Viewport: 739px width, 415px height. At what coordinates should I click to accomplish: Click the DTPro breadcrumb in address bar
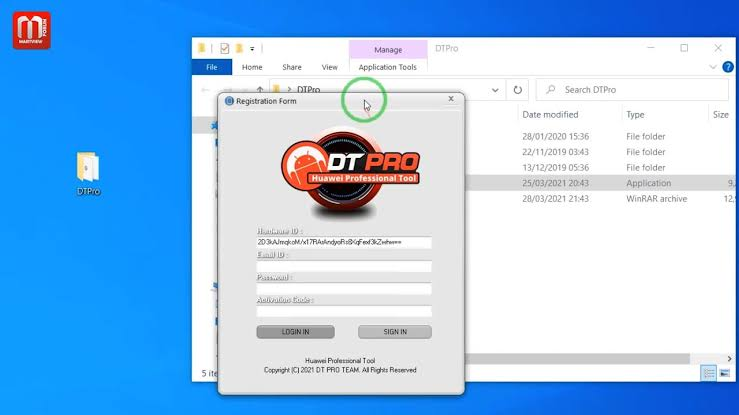pyautogui.click(x=309, y=90)
